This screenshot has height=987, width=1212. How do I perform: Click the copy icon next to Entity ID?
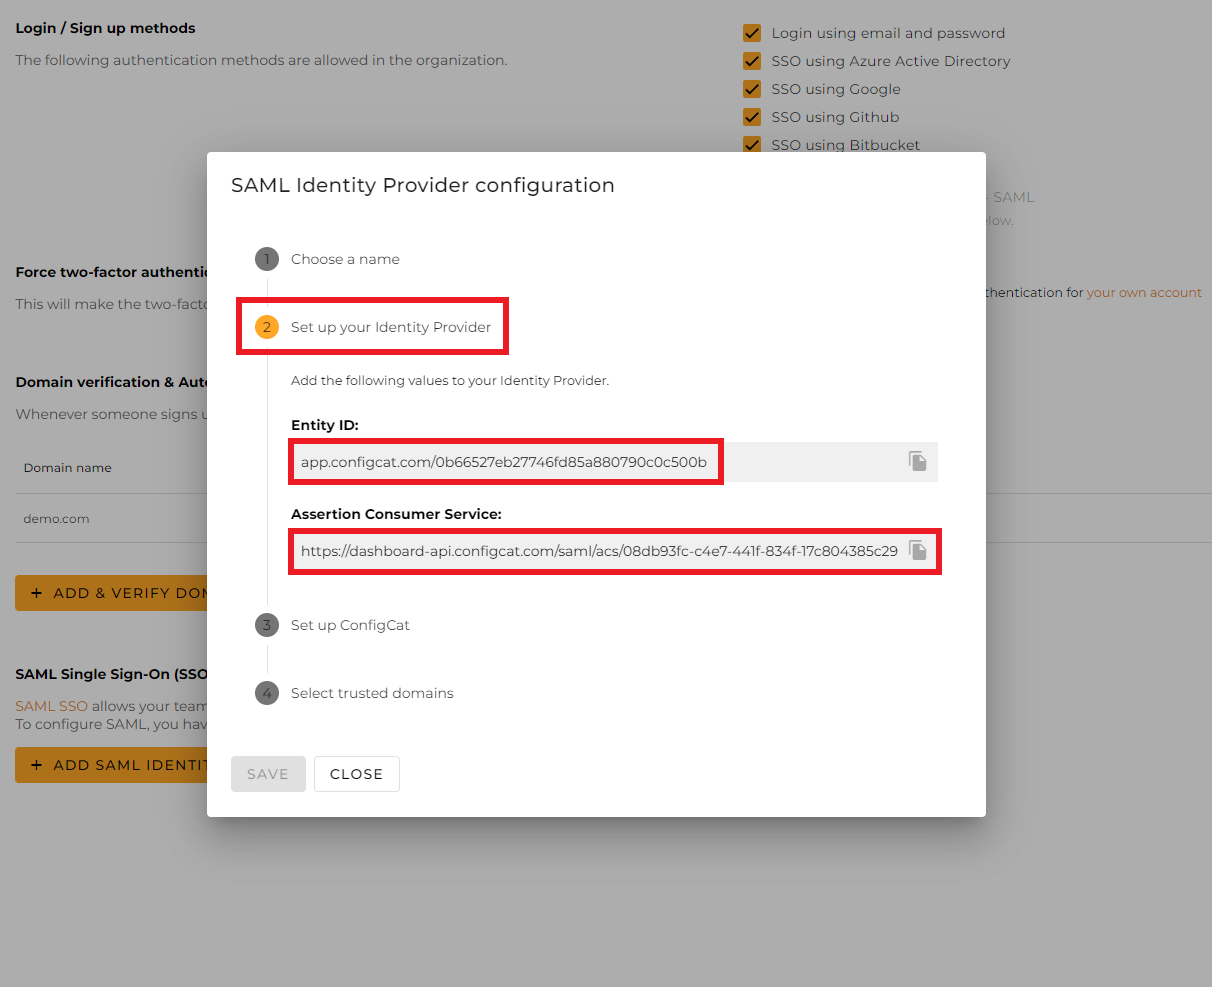tap(917, 460)
